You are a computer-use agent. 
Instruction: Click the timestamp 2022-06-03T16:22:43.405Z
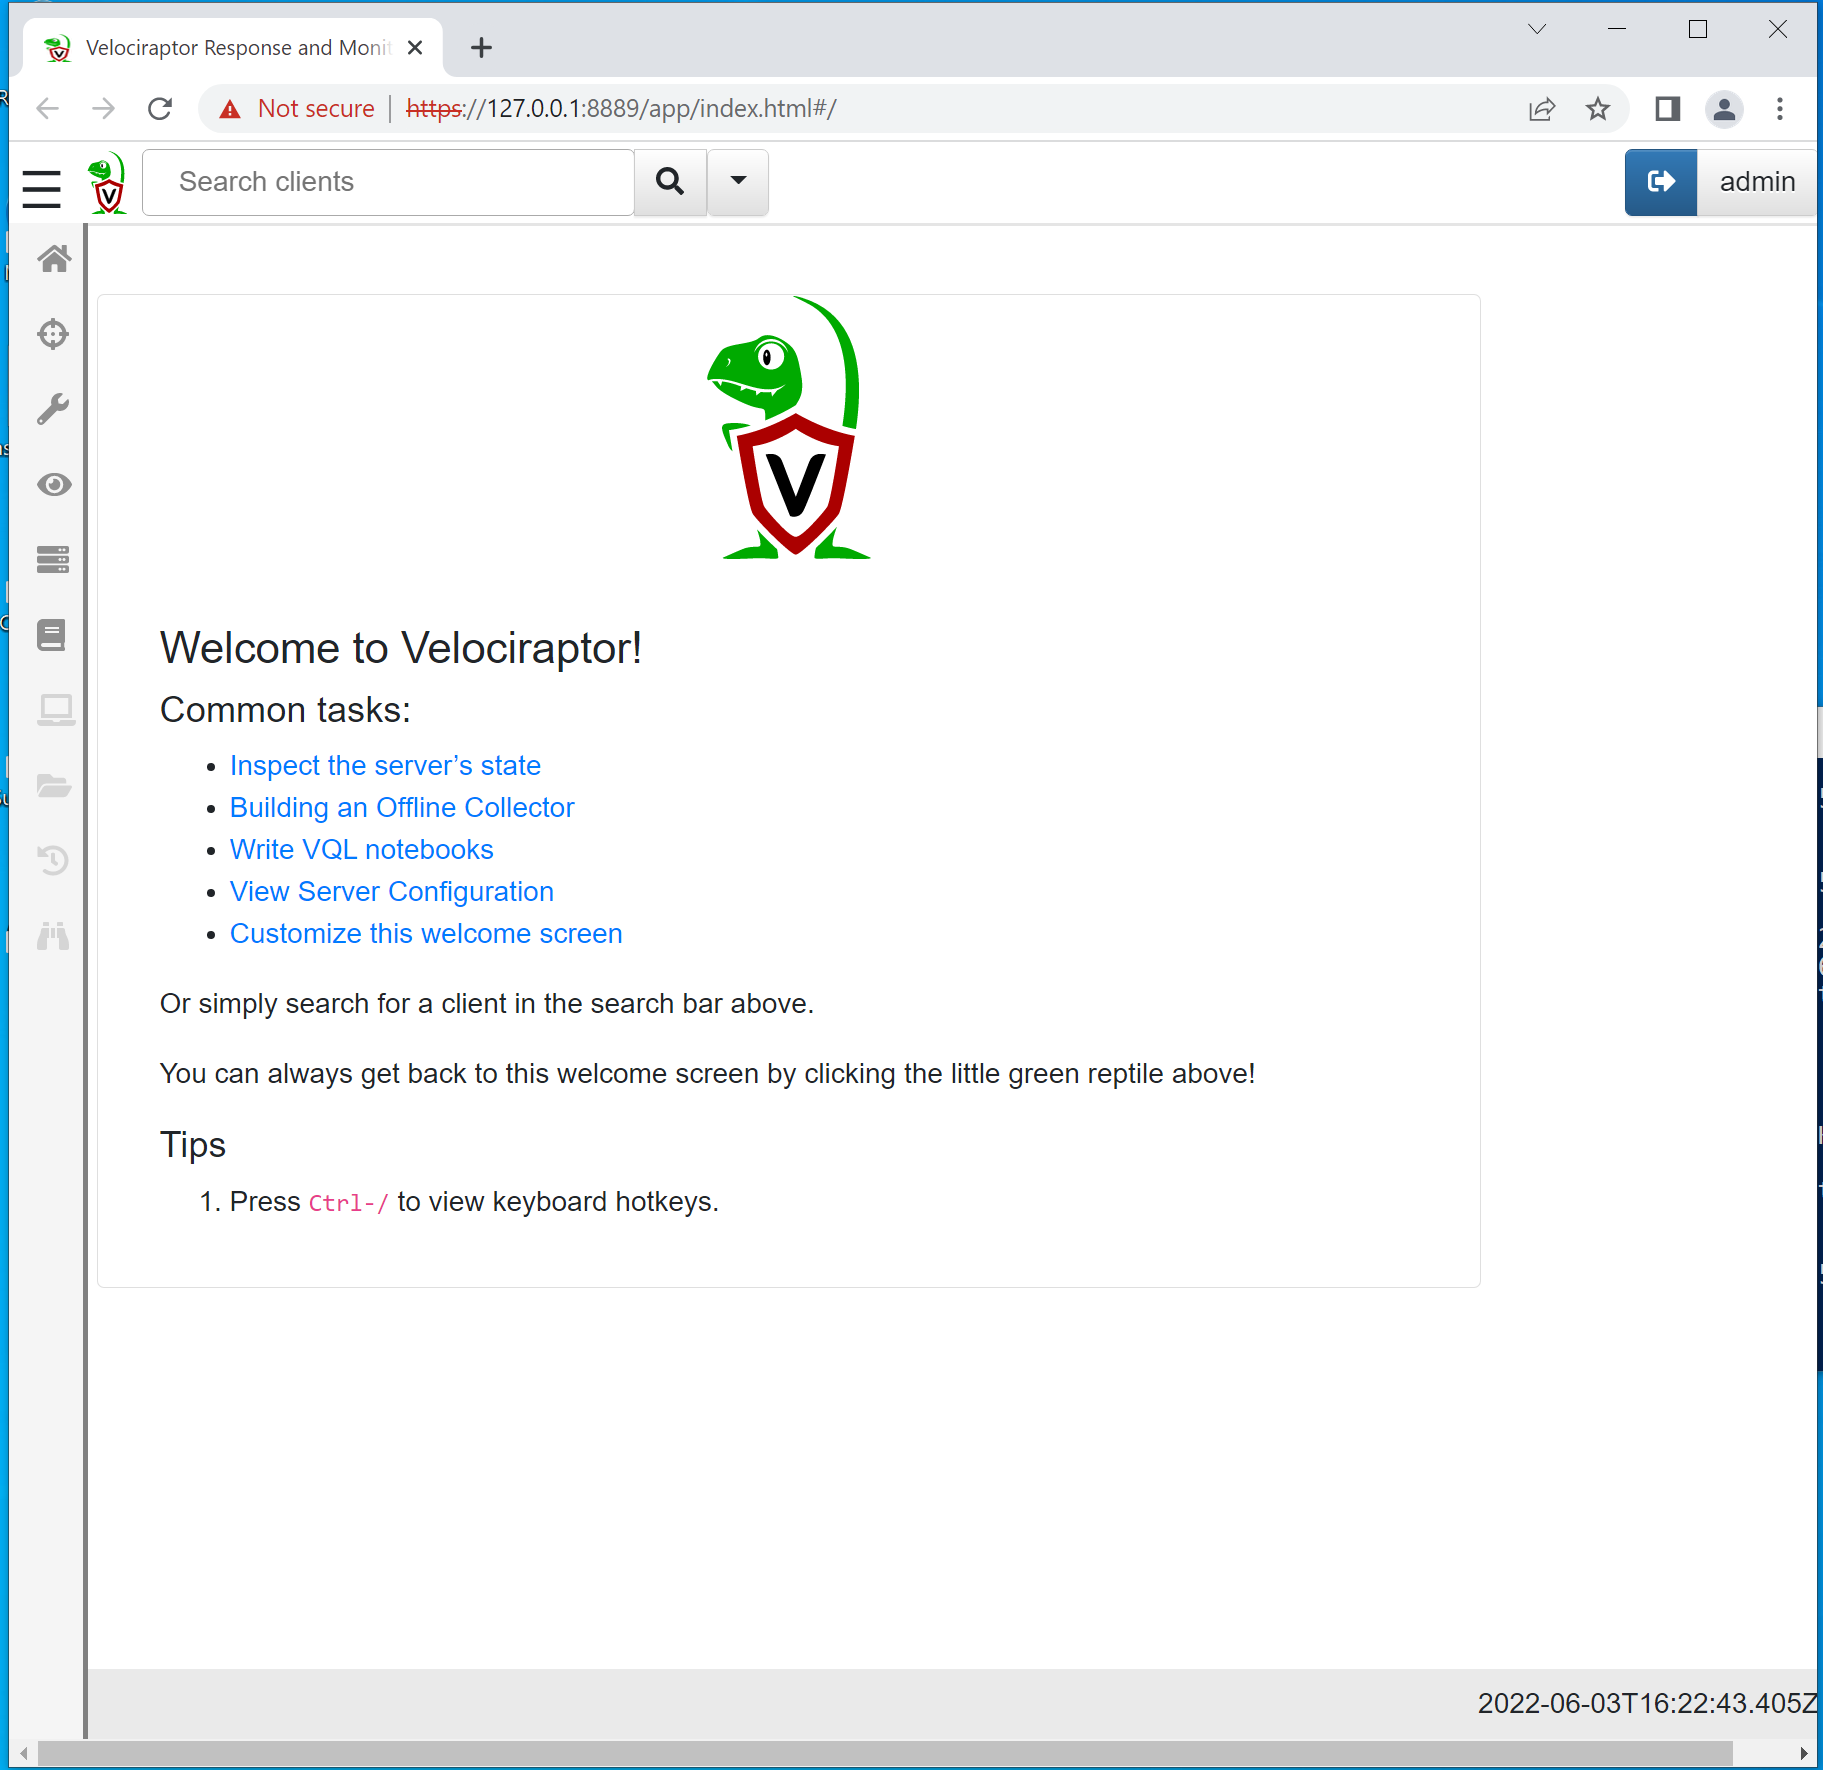pyautogui.click(x=1647, y=1703)
